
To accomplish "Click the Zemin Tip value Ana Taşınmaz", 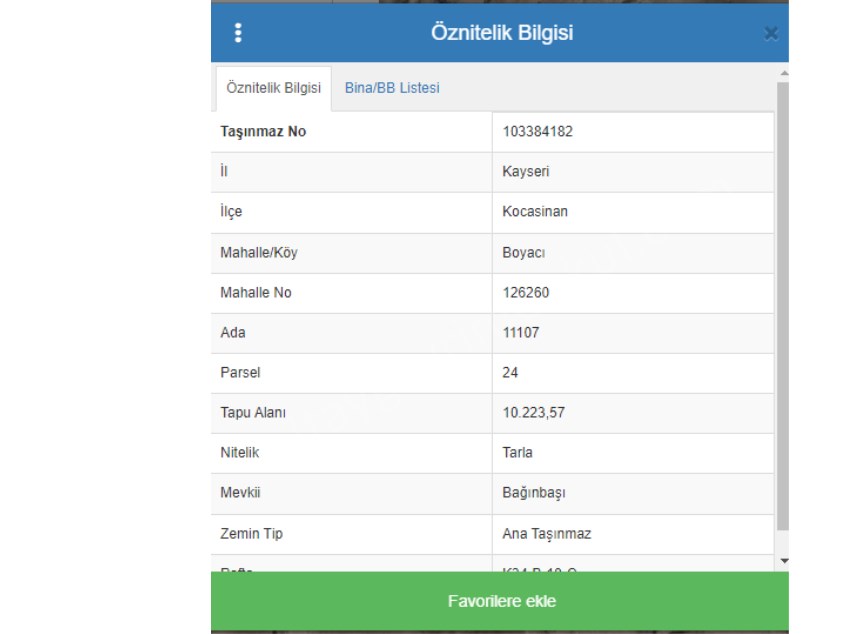I will pyautogui.click(x=546, y=534).
